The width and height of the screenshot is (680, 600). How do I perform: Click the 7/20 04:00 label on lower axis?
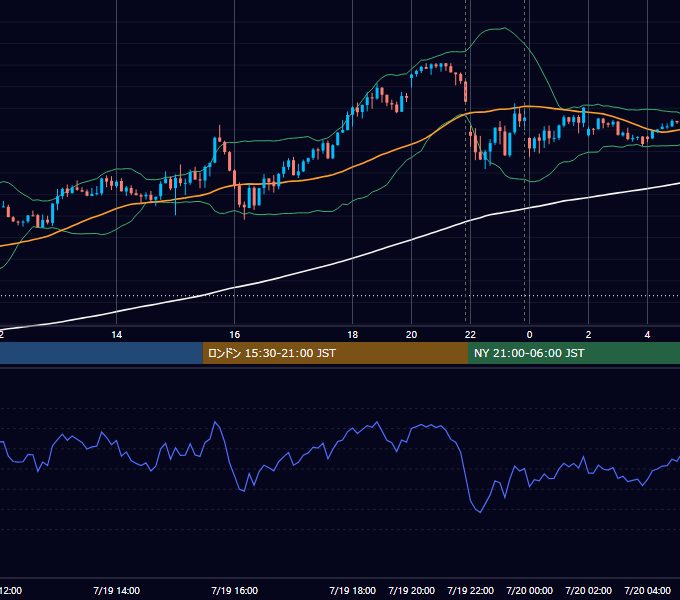pyautogui.click(x=647, y=590)
